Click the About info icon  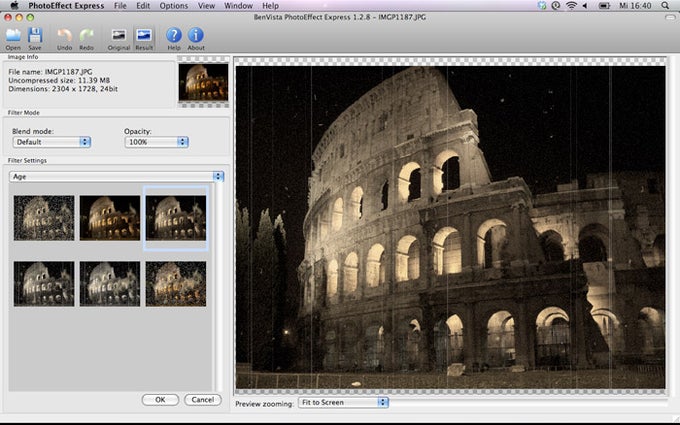196,37
